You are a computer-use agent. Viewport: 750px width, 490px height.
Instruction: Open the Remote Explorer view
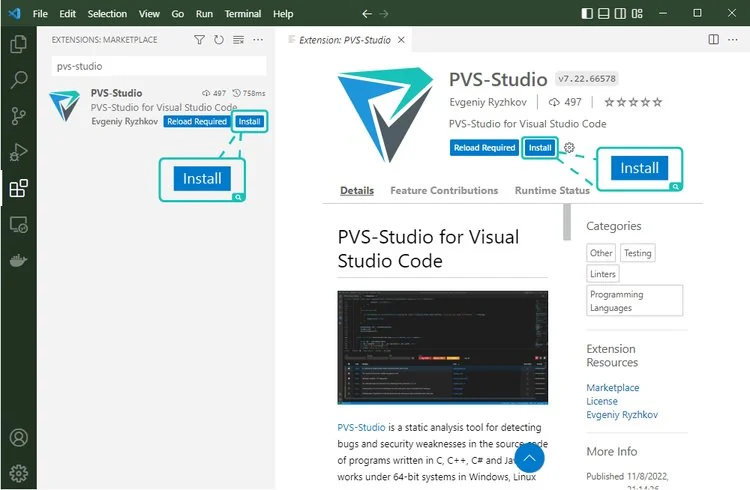(18, 224)
